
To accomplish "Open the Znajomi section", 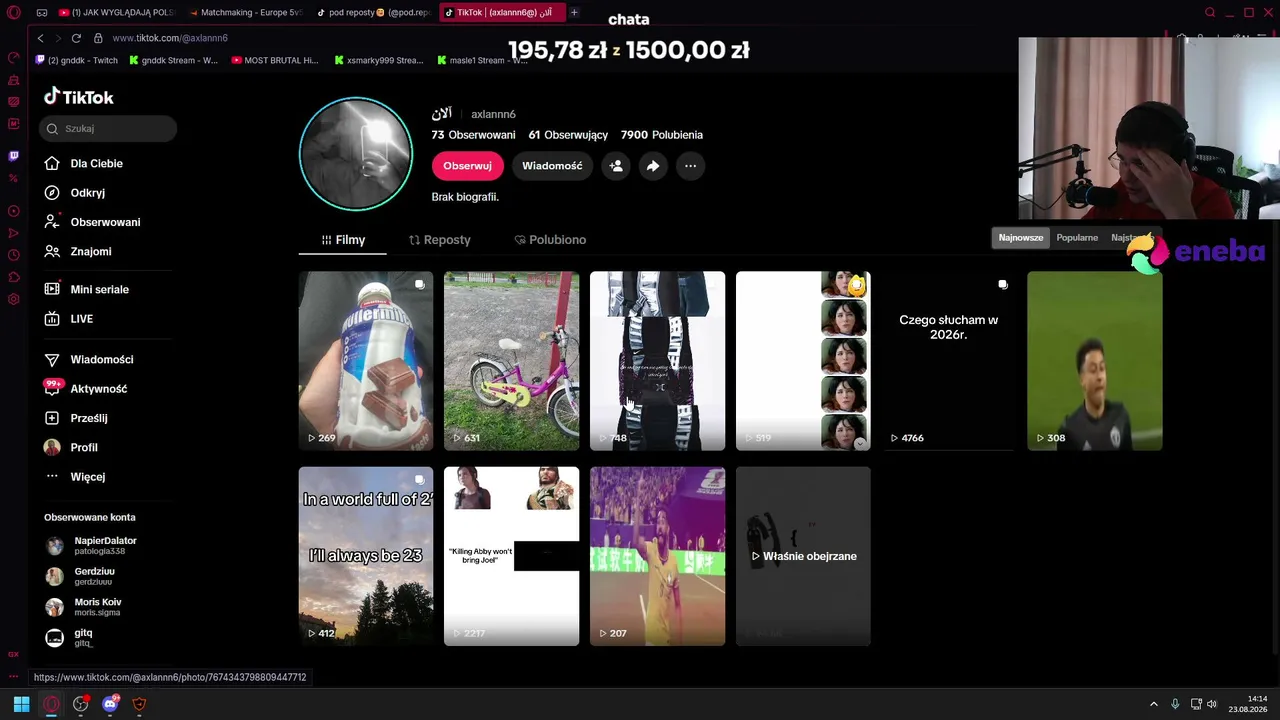I will (90, 252).
